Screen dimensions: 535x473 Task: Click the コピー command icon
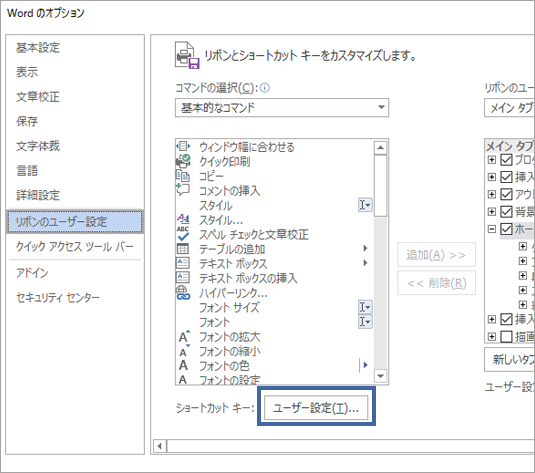[183, 175]
